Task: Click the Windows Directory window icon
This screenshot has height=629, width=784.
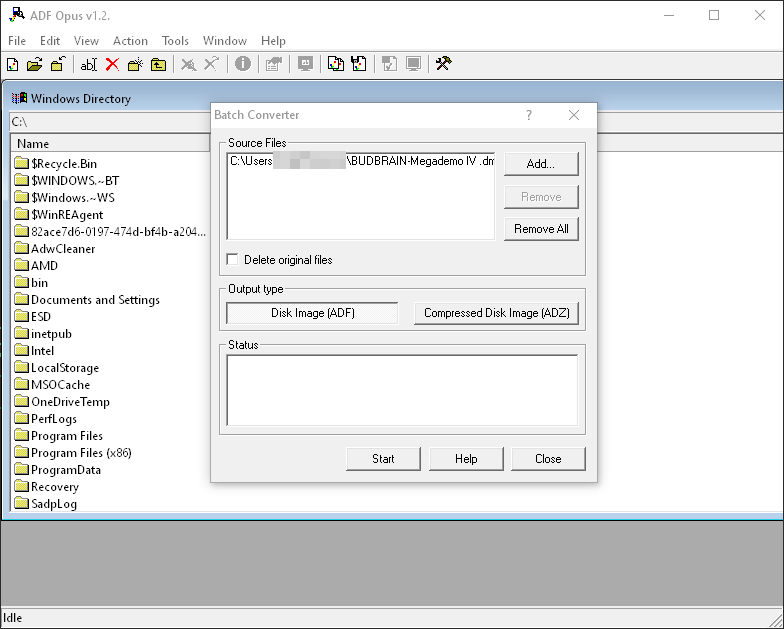Action: 20,98
